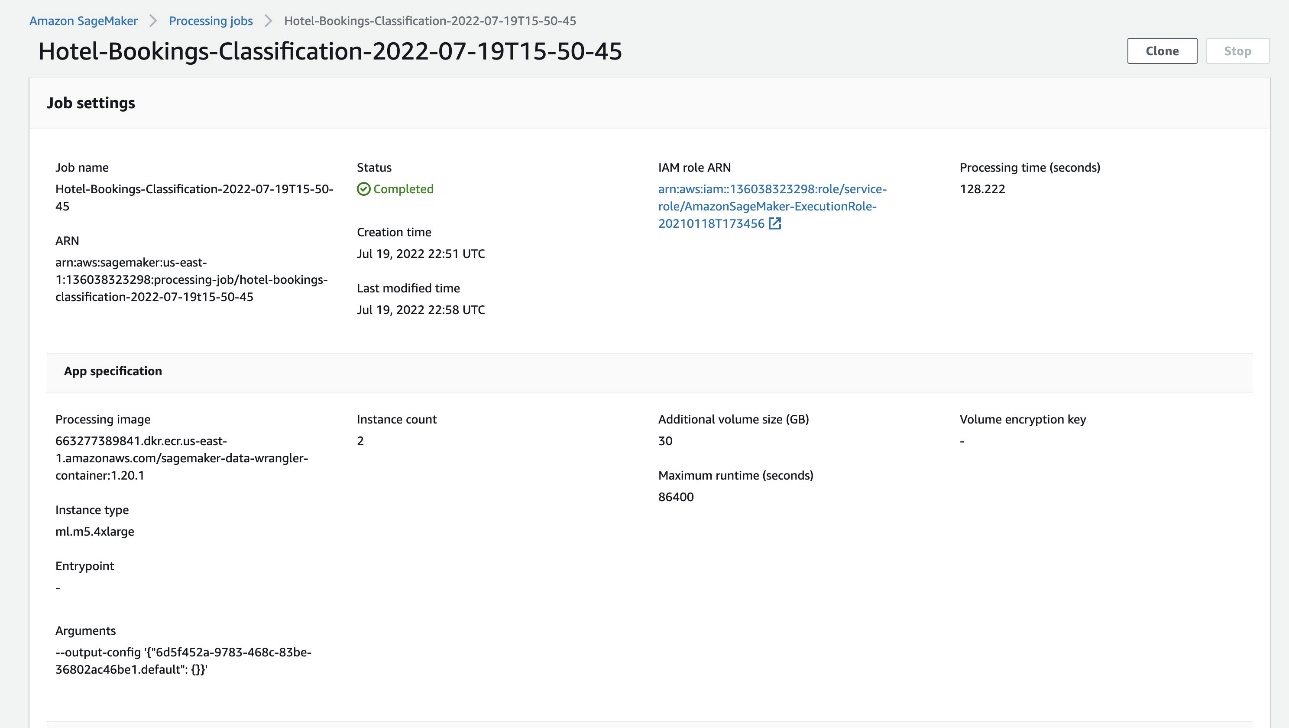Click the Entrypoint label
Screen dimensions: 1289x728
point(85,566)
